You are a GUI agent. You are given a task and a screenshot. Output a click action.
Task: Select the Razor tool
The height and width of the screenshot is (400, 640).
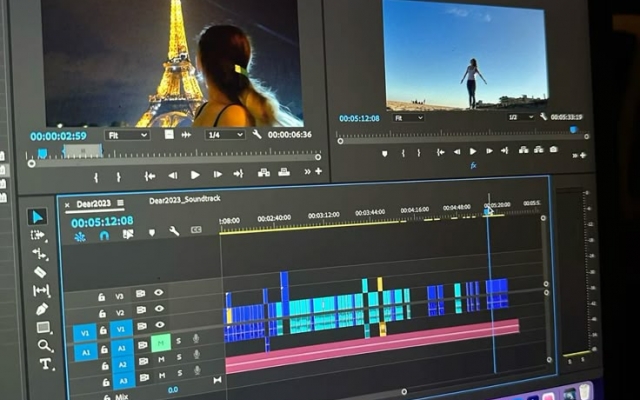click(40, 272)
